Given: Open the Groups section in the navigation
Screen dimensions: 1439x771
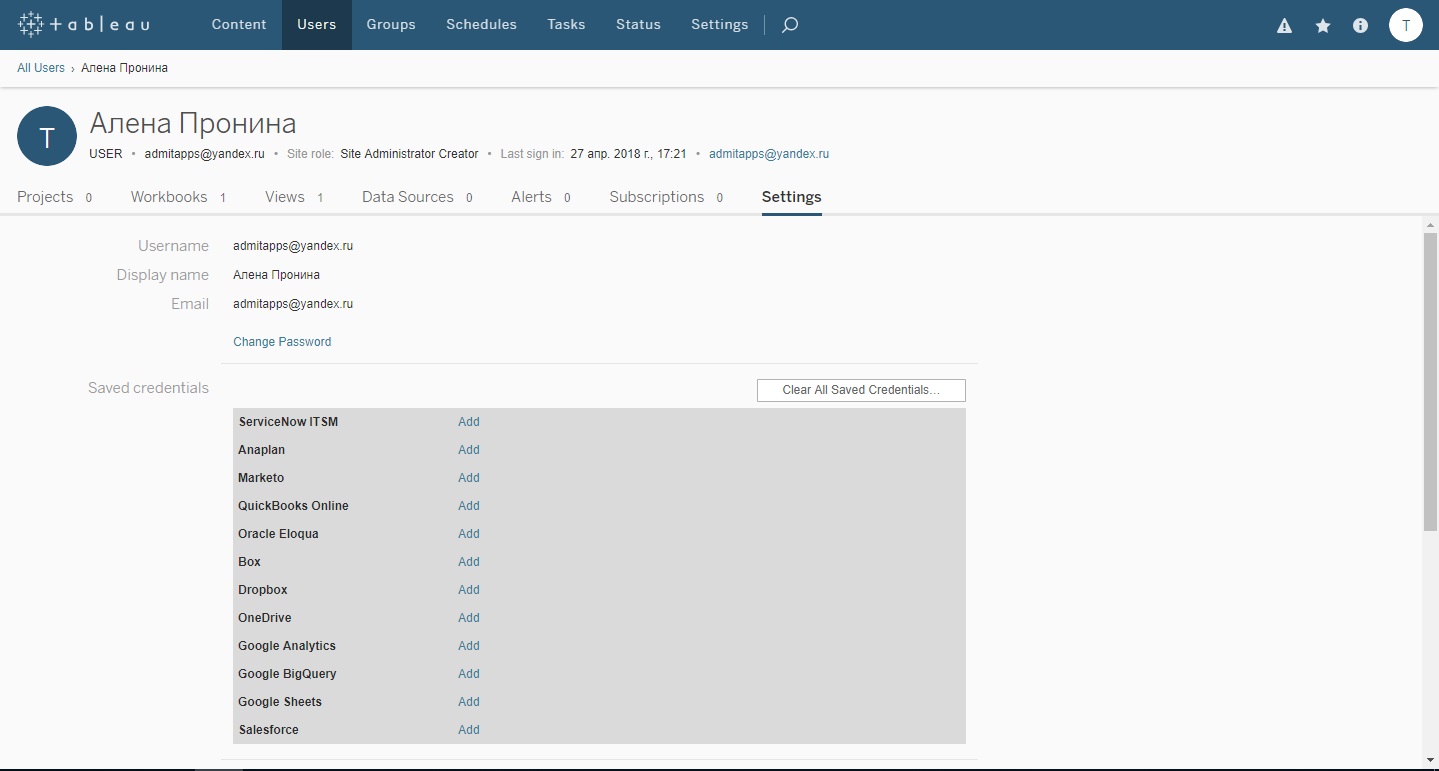Looking at the screenshot, I should [390, 24].
